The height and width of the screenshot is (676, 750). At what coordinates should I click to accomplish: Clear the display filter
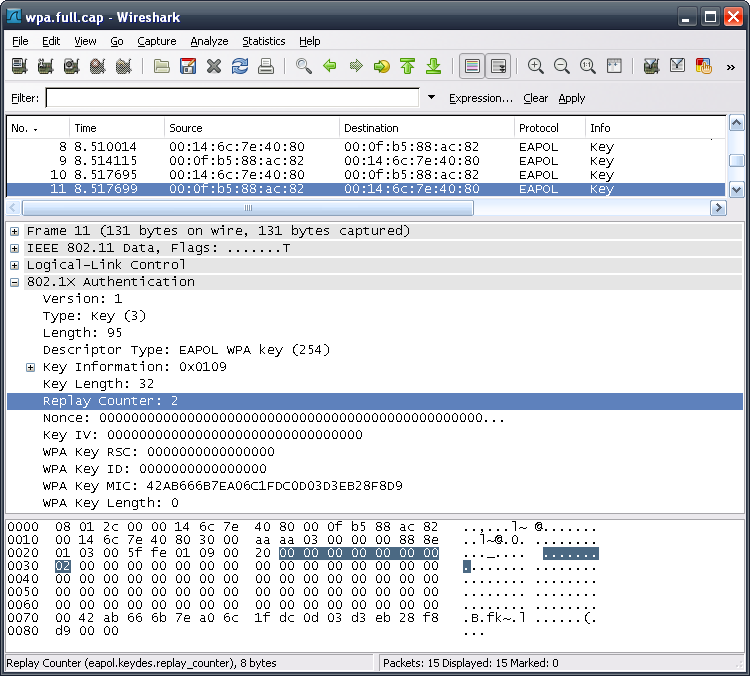[x=535, y=98]
